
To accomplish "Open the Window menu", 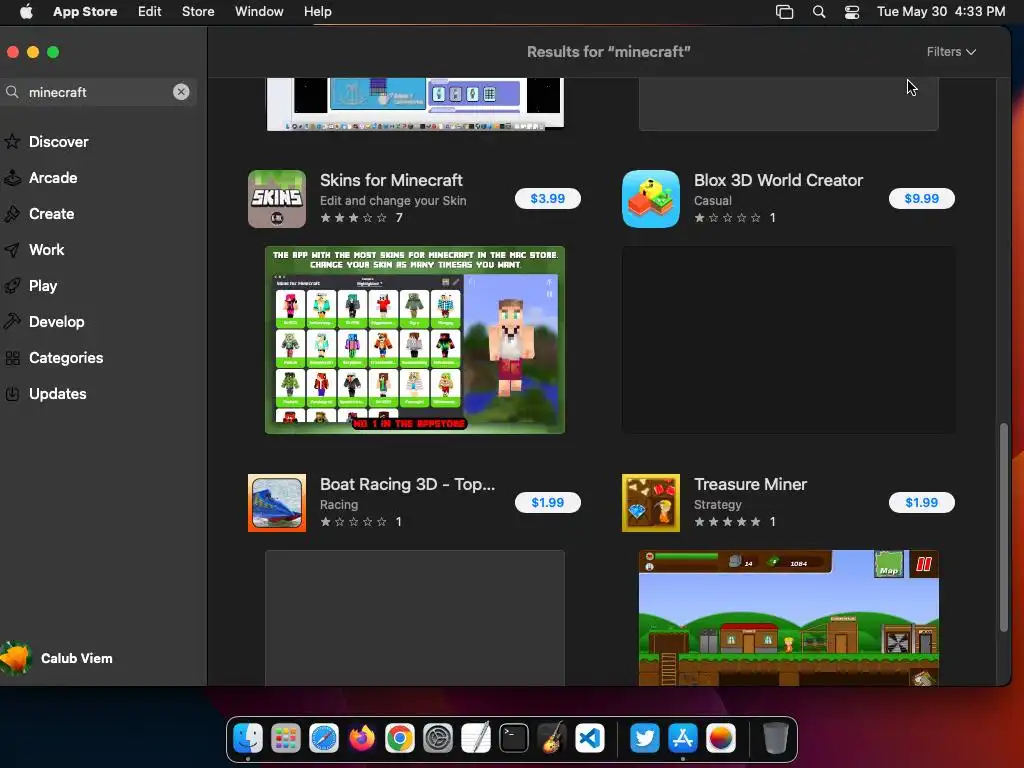I will (259, 12).
